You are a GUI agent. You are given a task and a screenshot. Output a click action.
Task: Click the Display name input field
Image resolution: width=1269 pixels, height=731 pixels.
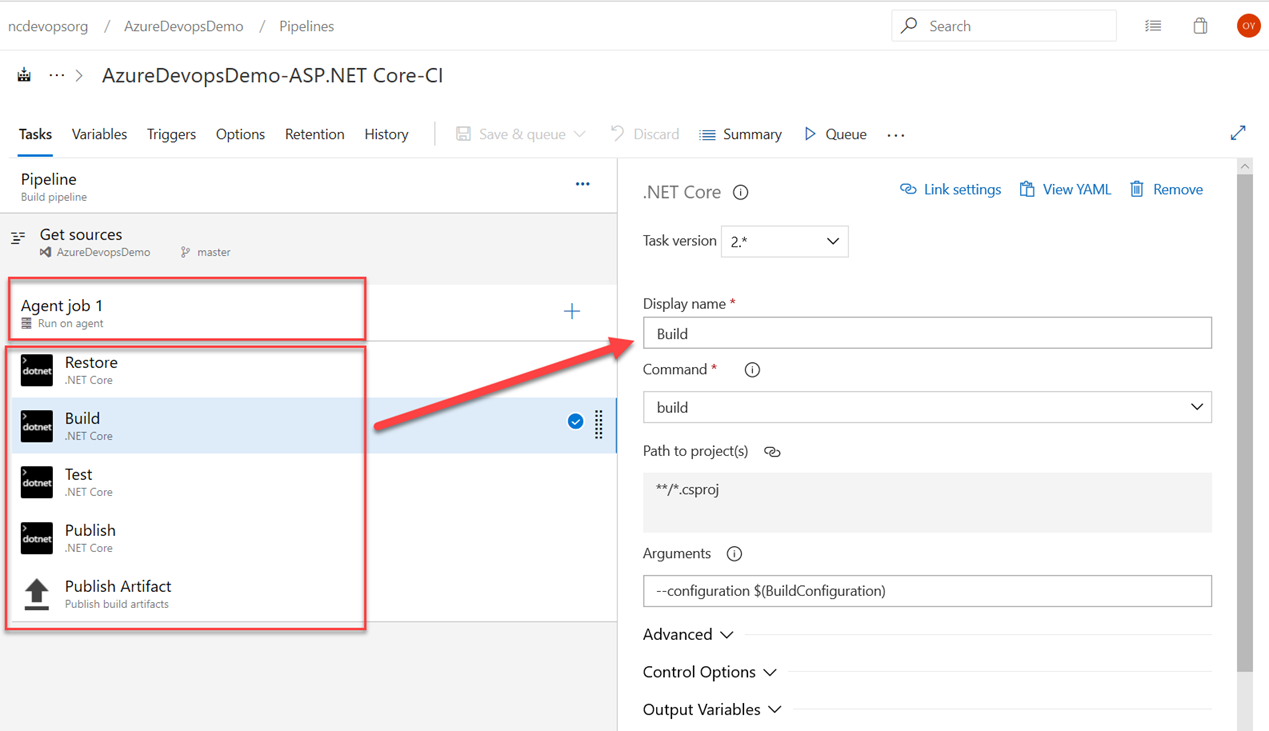tap(927, 333)
